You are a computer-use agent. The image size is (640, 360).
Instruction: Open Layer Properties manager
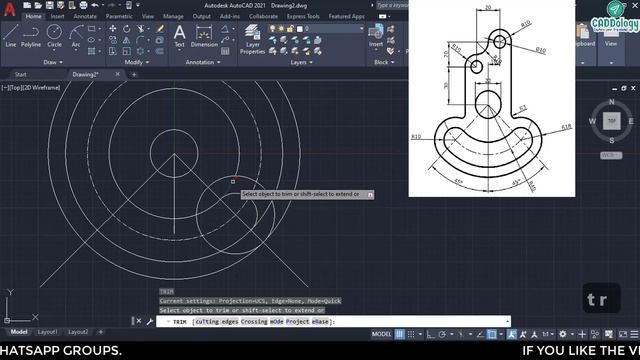[x=252, y=39]
